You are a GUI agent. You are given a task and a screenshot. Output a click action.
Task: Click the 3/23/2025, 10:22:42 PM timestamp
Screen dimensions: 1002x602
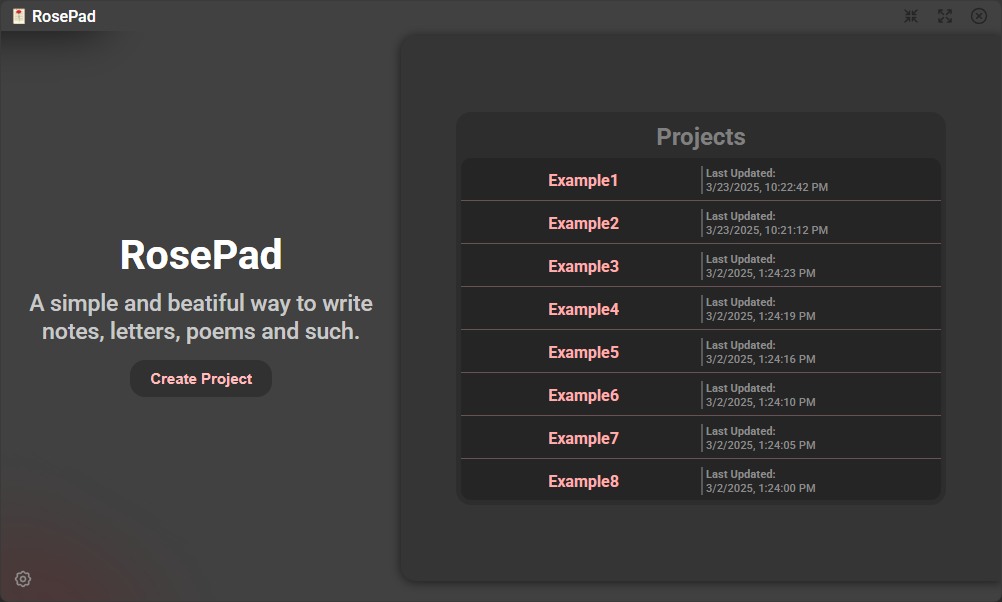766,187
